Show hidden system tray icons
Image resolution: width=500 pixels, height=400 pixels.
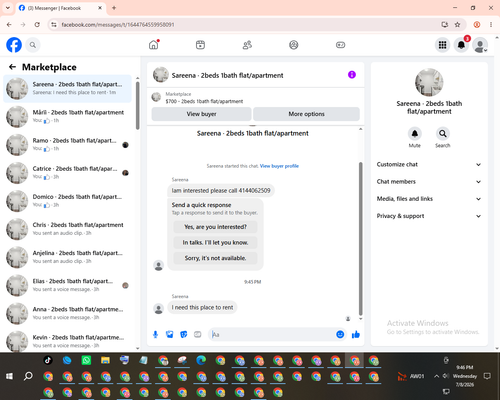pyautogui.click(x=436, y=376)
